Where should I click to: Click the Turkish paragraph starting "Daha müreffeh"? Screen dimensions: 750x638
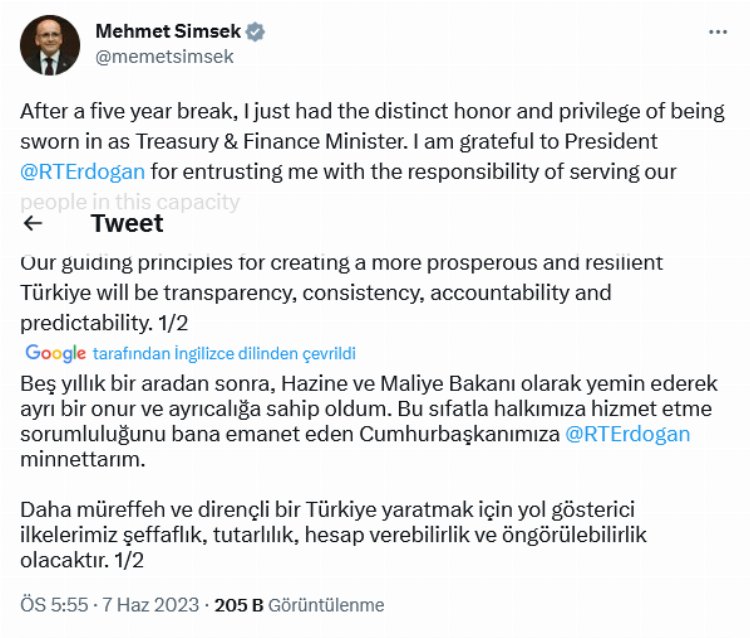[330, 535]
